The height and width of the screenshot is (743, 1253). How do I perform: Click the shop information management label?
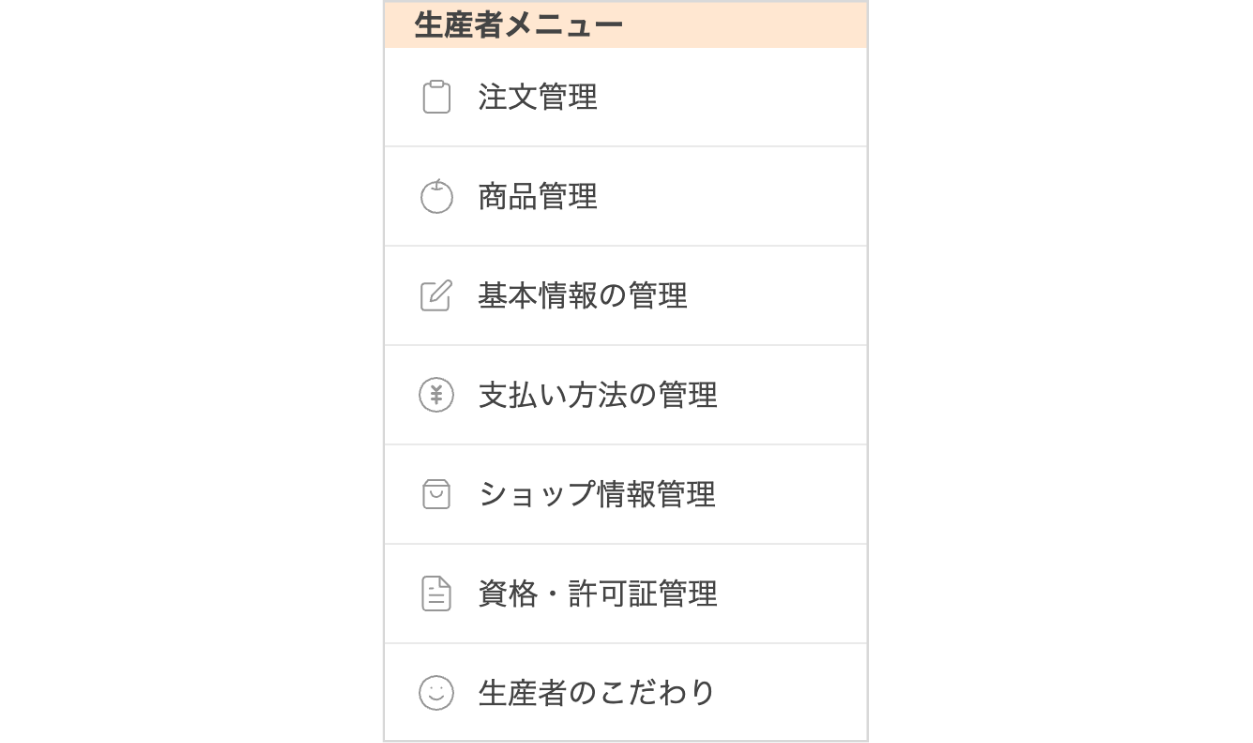(x=595, y=493)
